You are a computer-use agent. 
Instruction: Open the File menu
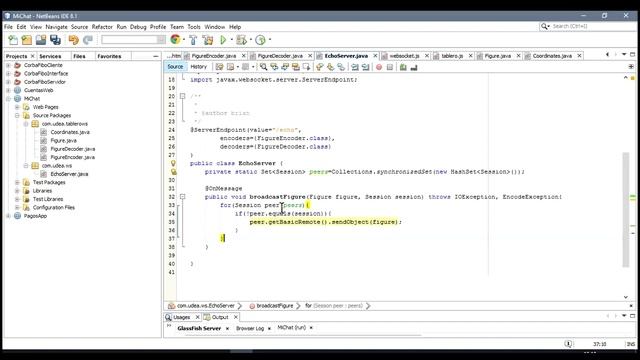(x=8, y=27)
